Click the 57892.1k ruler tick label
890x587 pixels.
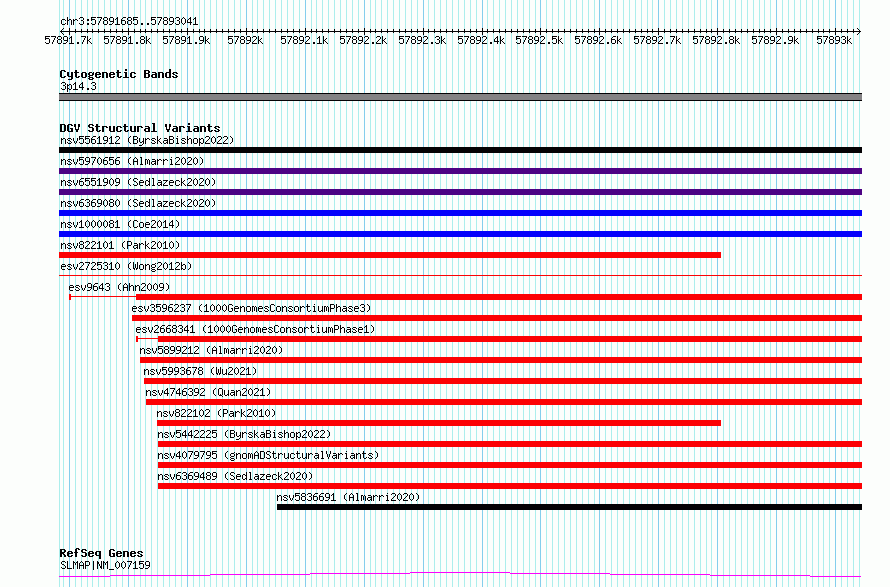(x=304, y=40)
